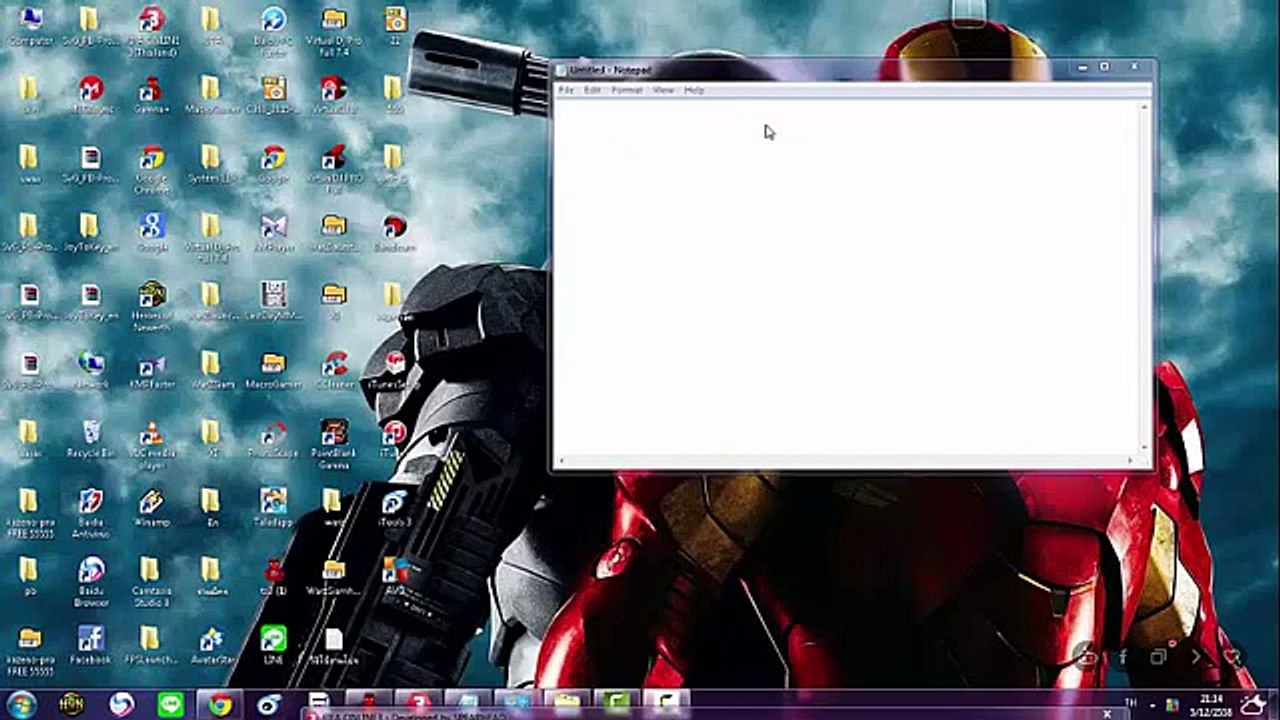
Task: Select the Computer desktop icon
Action: click(x=30, y=27)
